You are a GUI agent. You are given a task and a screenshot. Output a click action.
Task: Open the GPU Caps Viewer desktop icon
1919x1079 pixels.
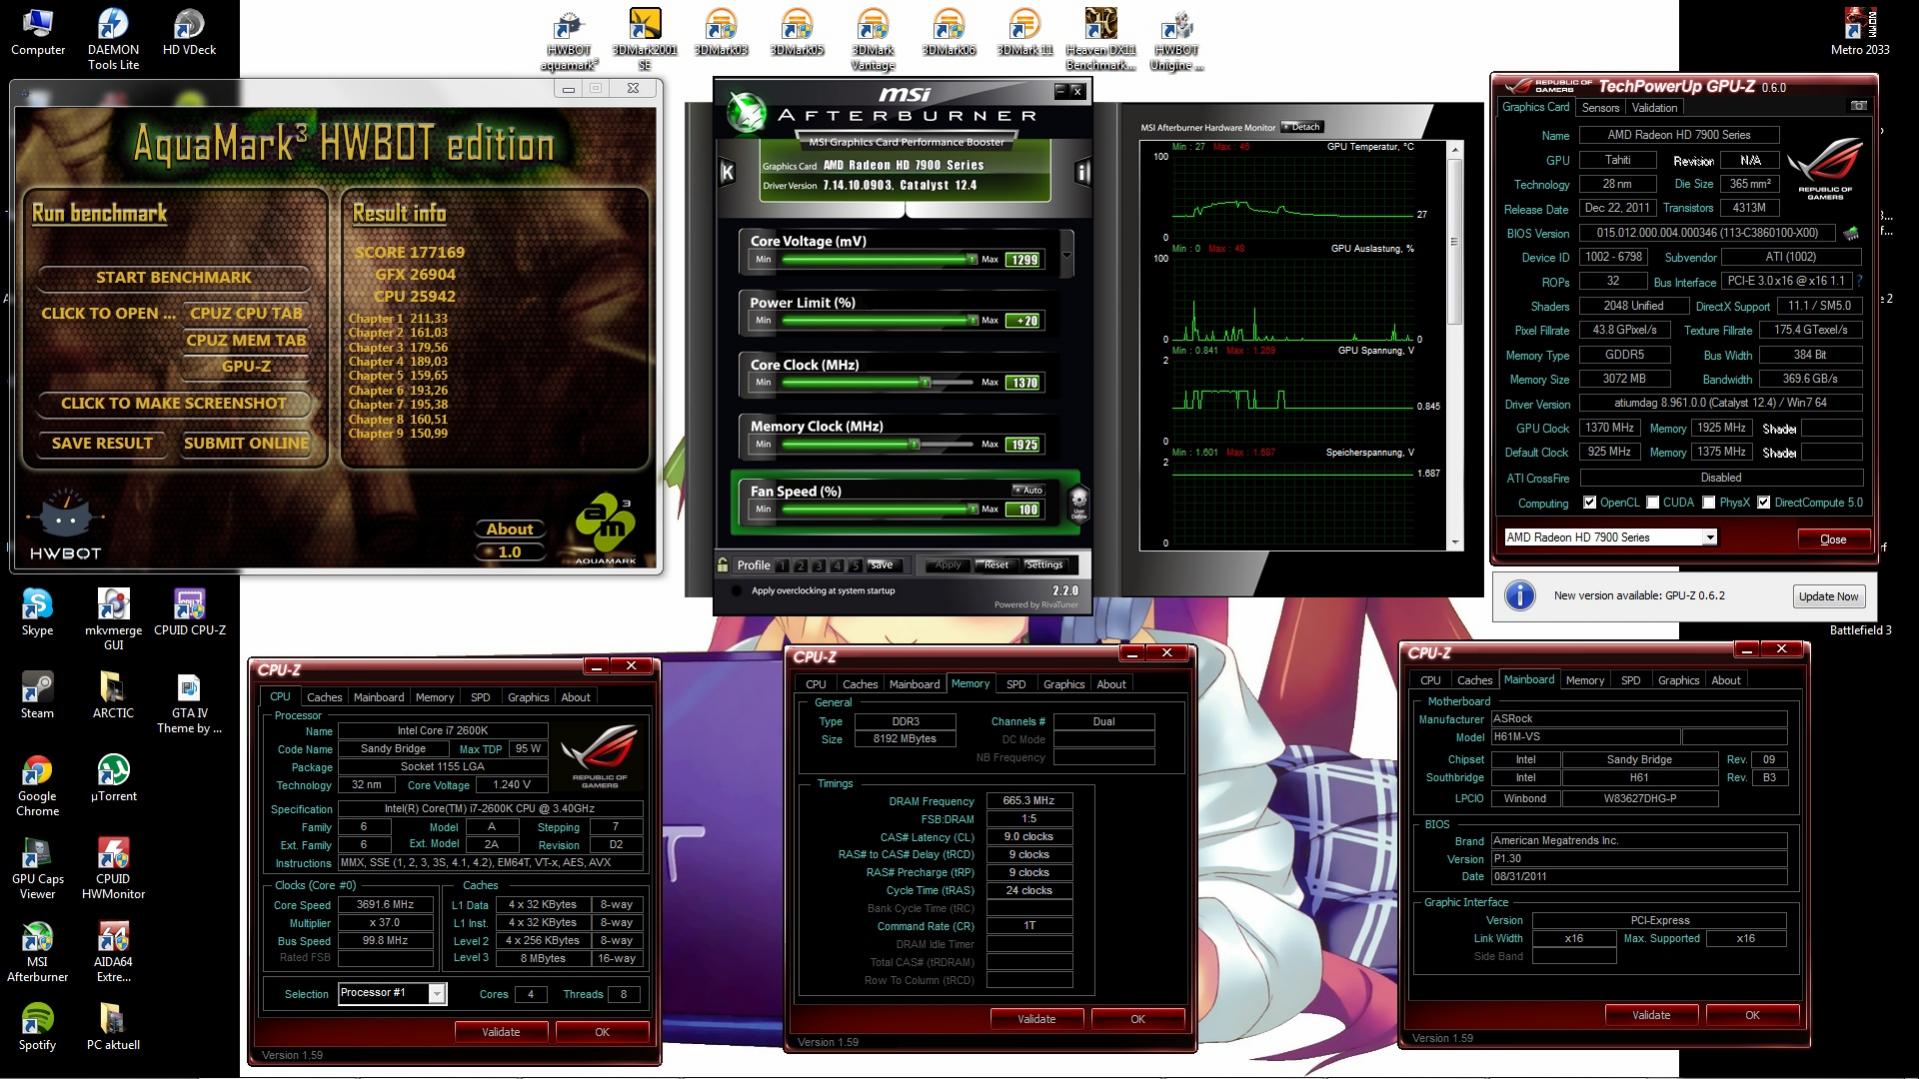point(37,869)
